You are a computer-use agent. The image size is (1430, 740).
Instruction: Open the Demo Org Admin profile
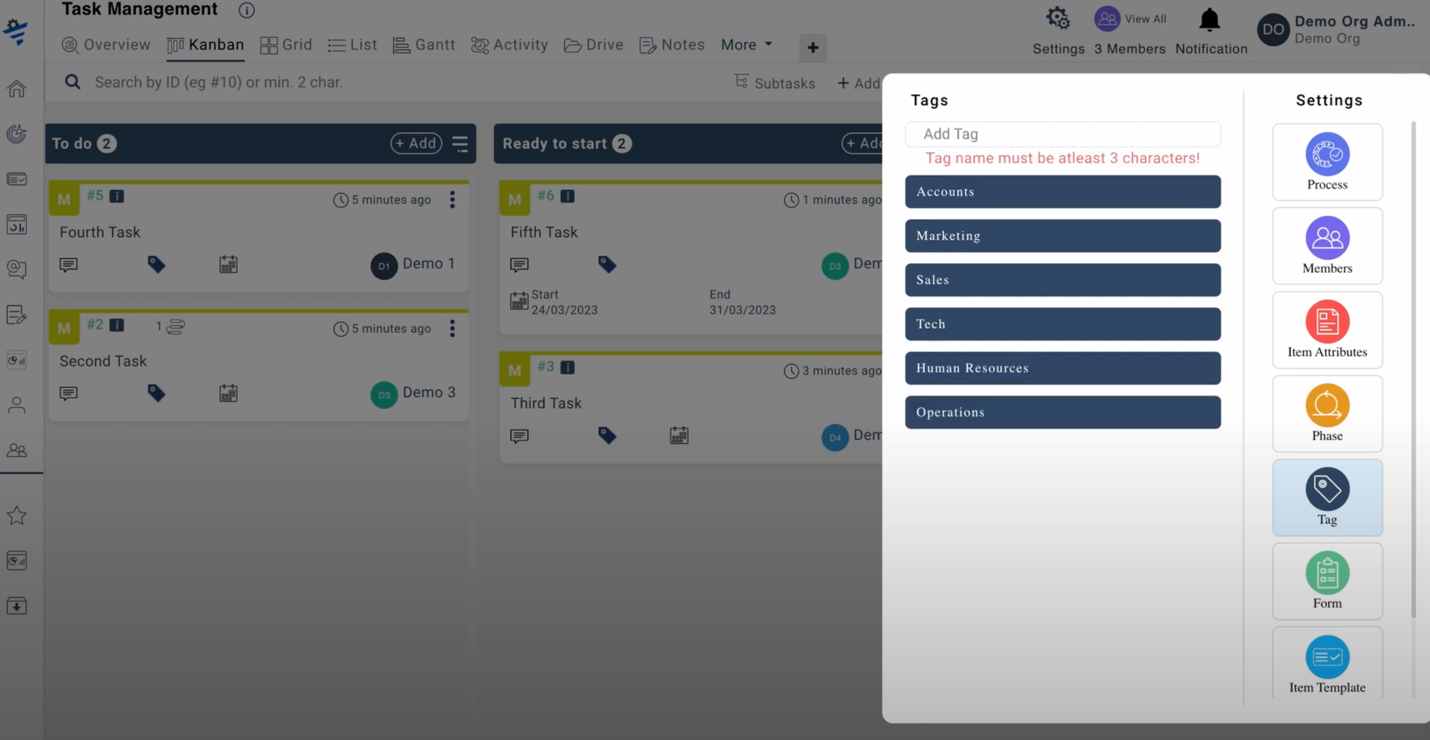coord(1336,29)
